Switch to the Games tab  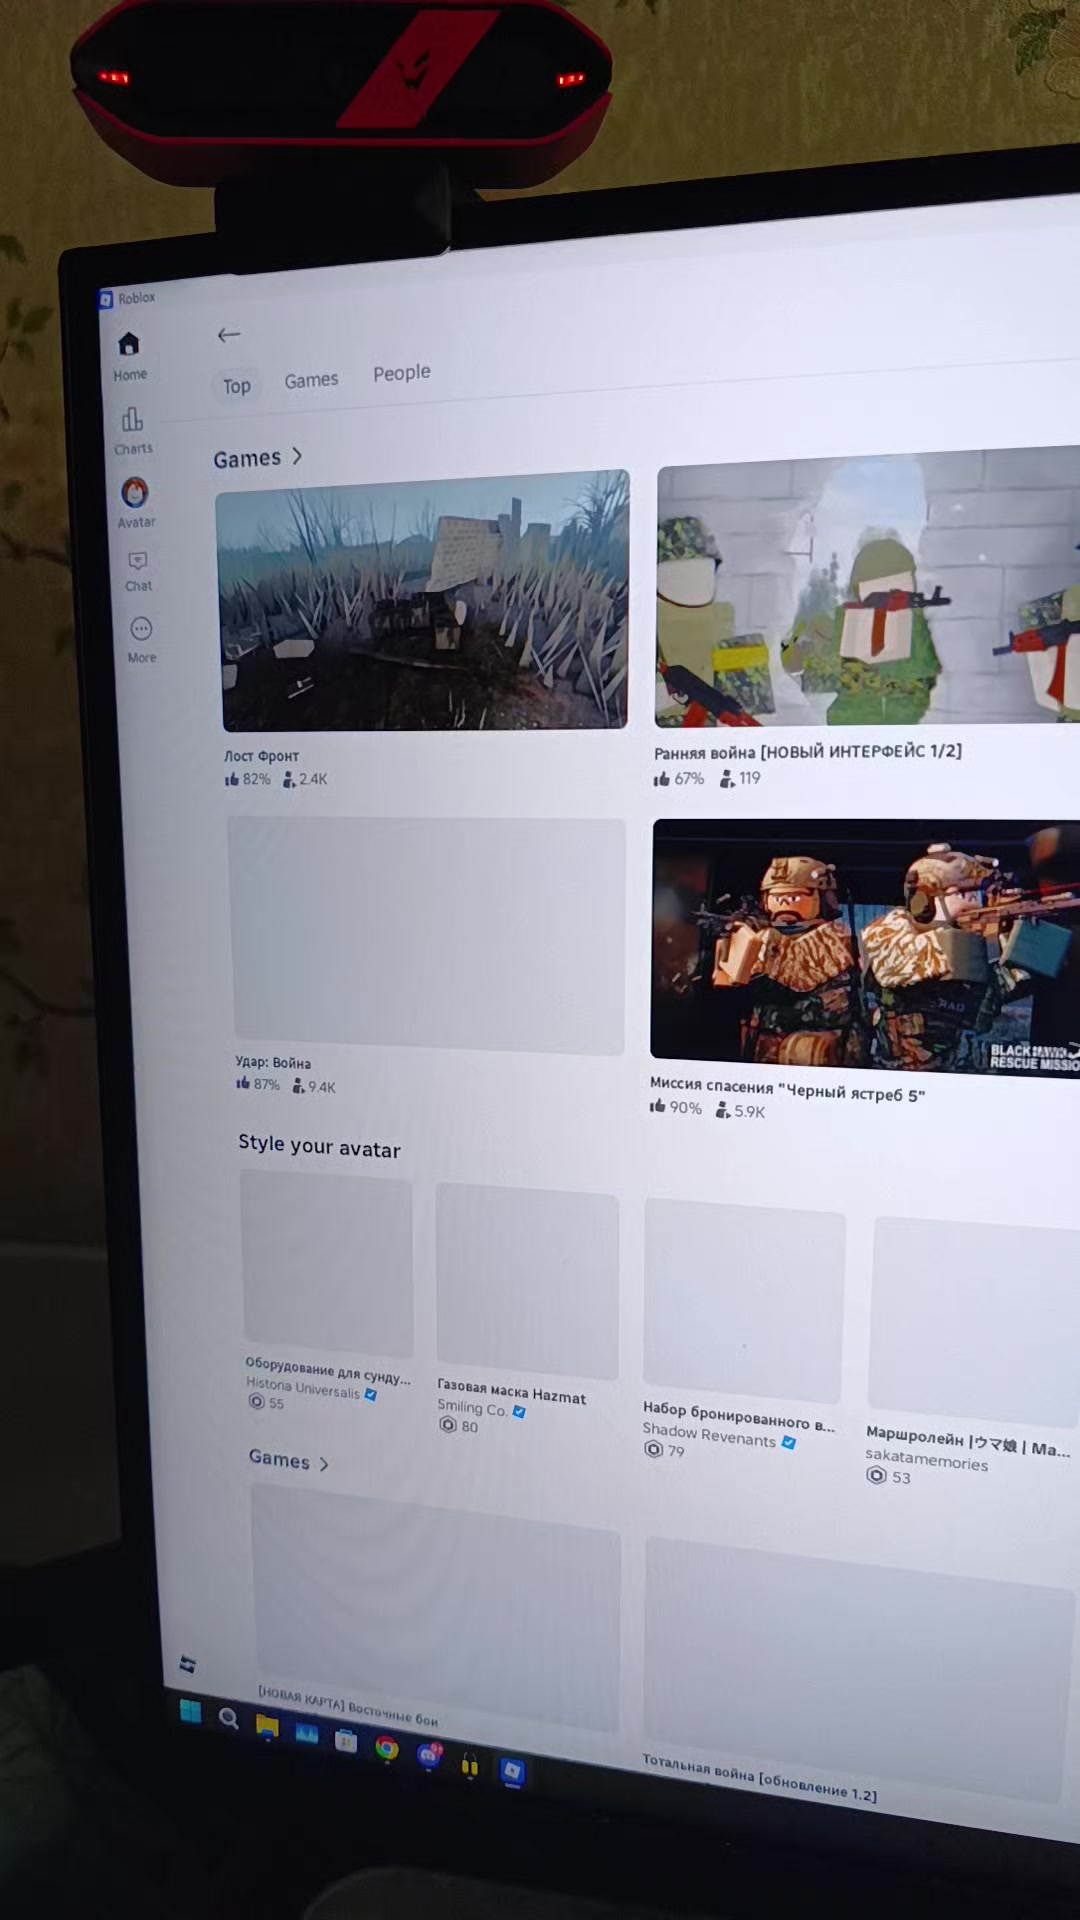pos(311,380)
